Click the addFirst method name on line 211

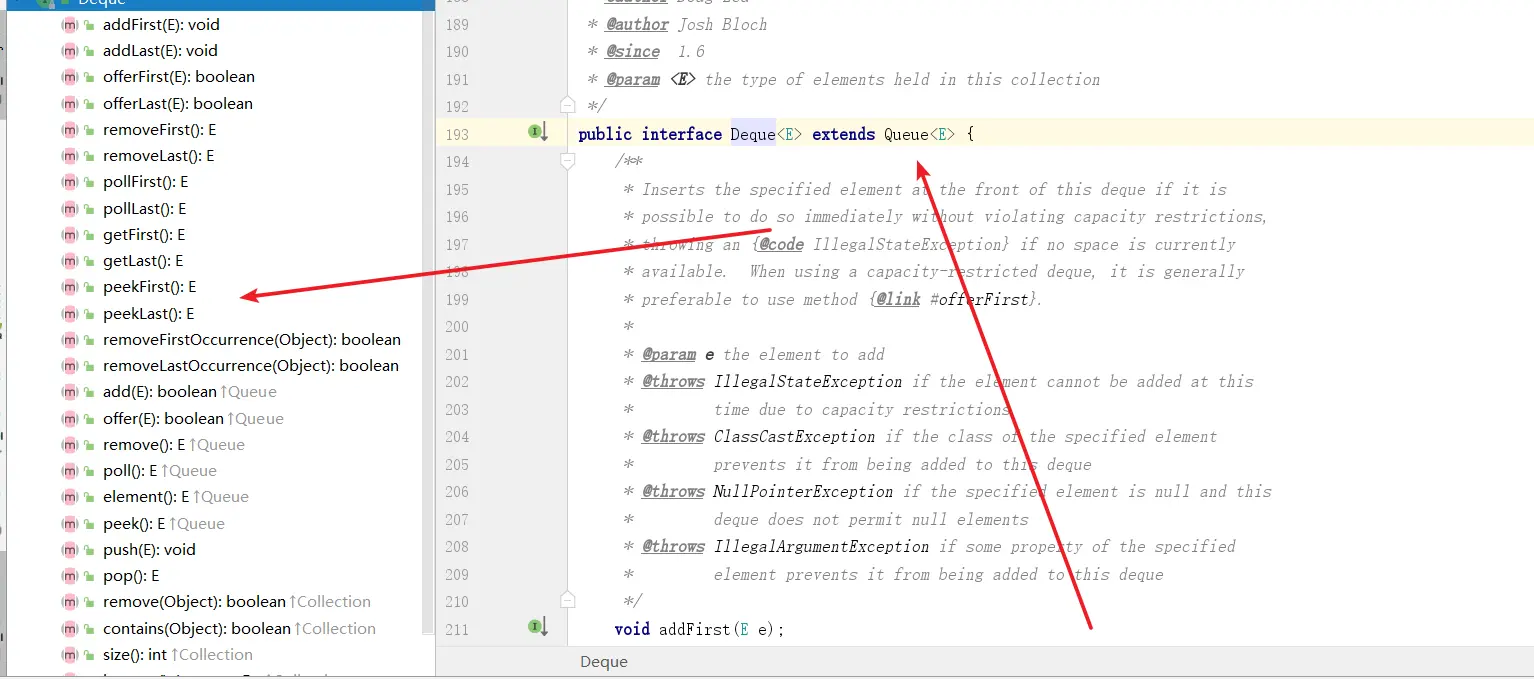pyautogui.click(x=695, y=629)
